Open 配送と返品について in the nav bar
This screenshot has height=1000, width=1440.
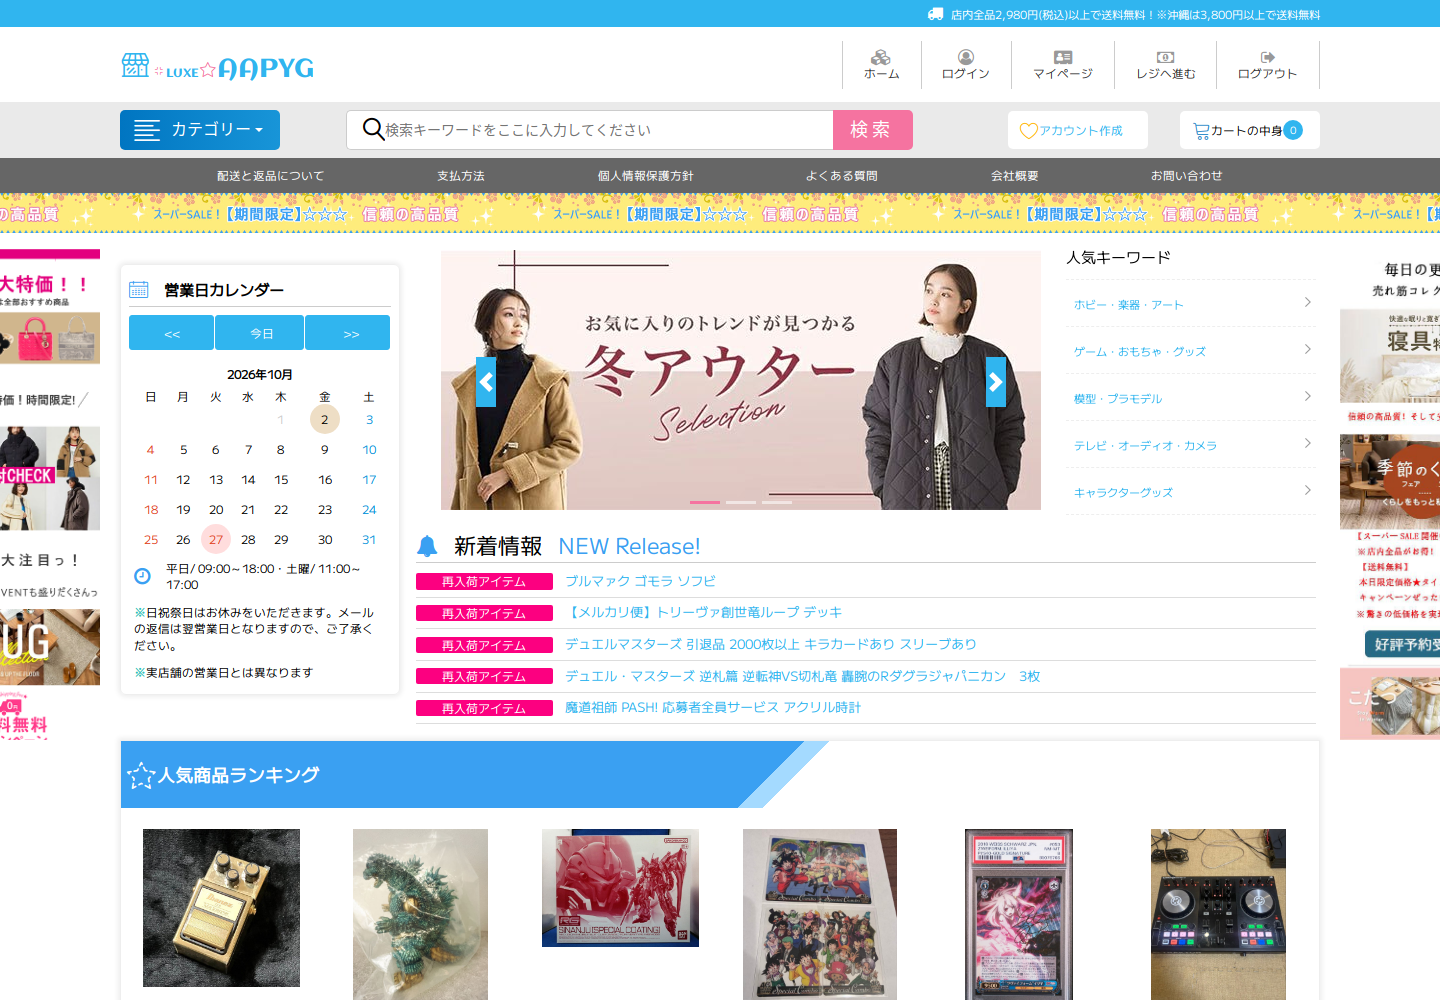pyautogui.click(x=271, y=176)
